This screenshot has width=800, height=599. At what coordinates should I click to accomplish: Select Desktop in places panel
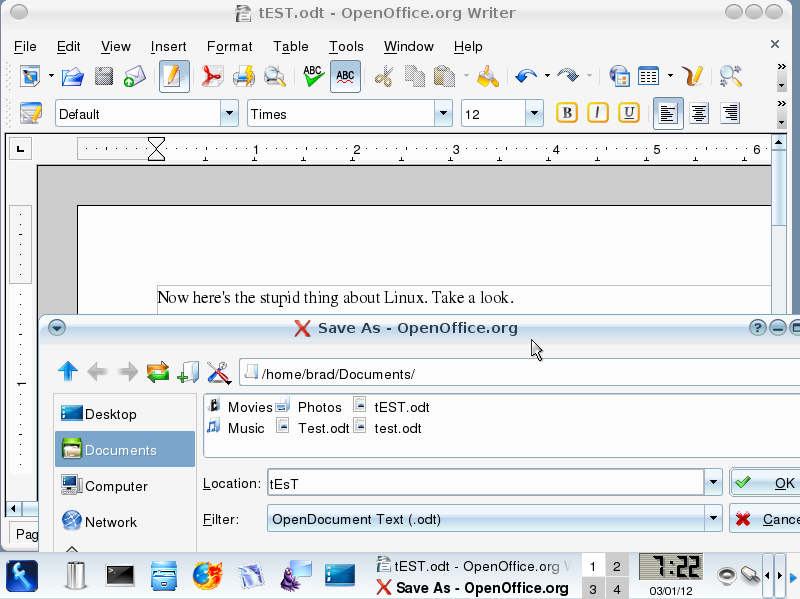coord(125,414)
